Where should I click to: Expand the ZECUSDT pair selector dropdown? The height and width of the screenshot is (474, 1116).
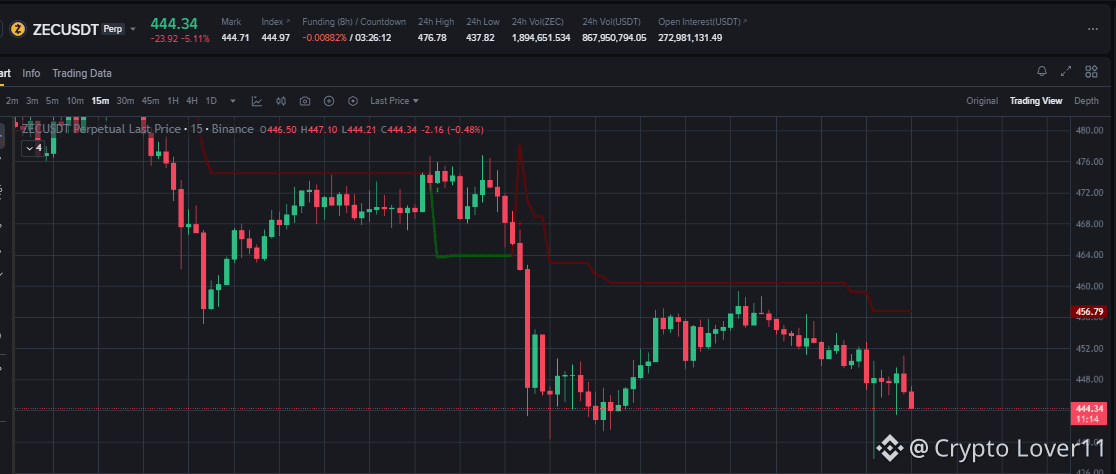(132, 29)
